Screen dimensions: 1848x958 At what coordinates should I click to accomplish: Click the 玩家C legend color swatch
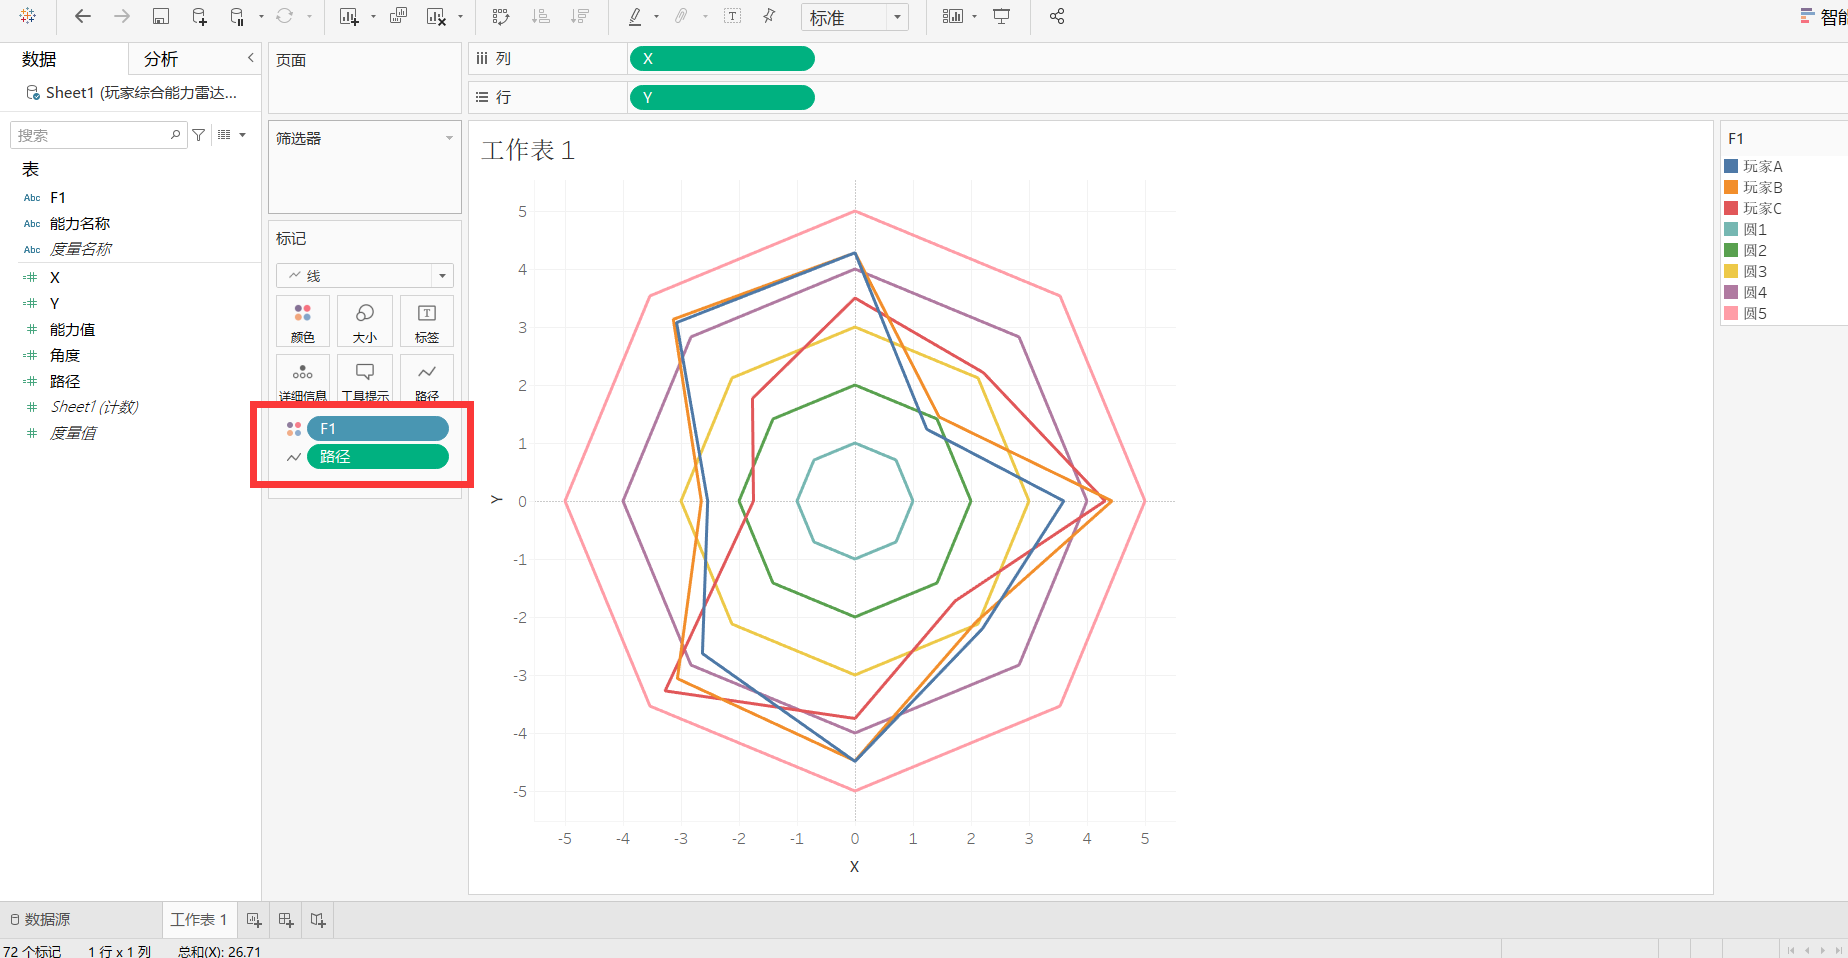coord(1731,208)
